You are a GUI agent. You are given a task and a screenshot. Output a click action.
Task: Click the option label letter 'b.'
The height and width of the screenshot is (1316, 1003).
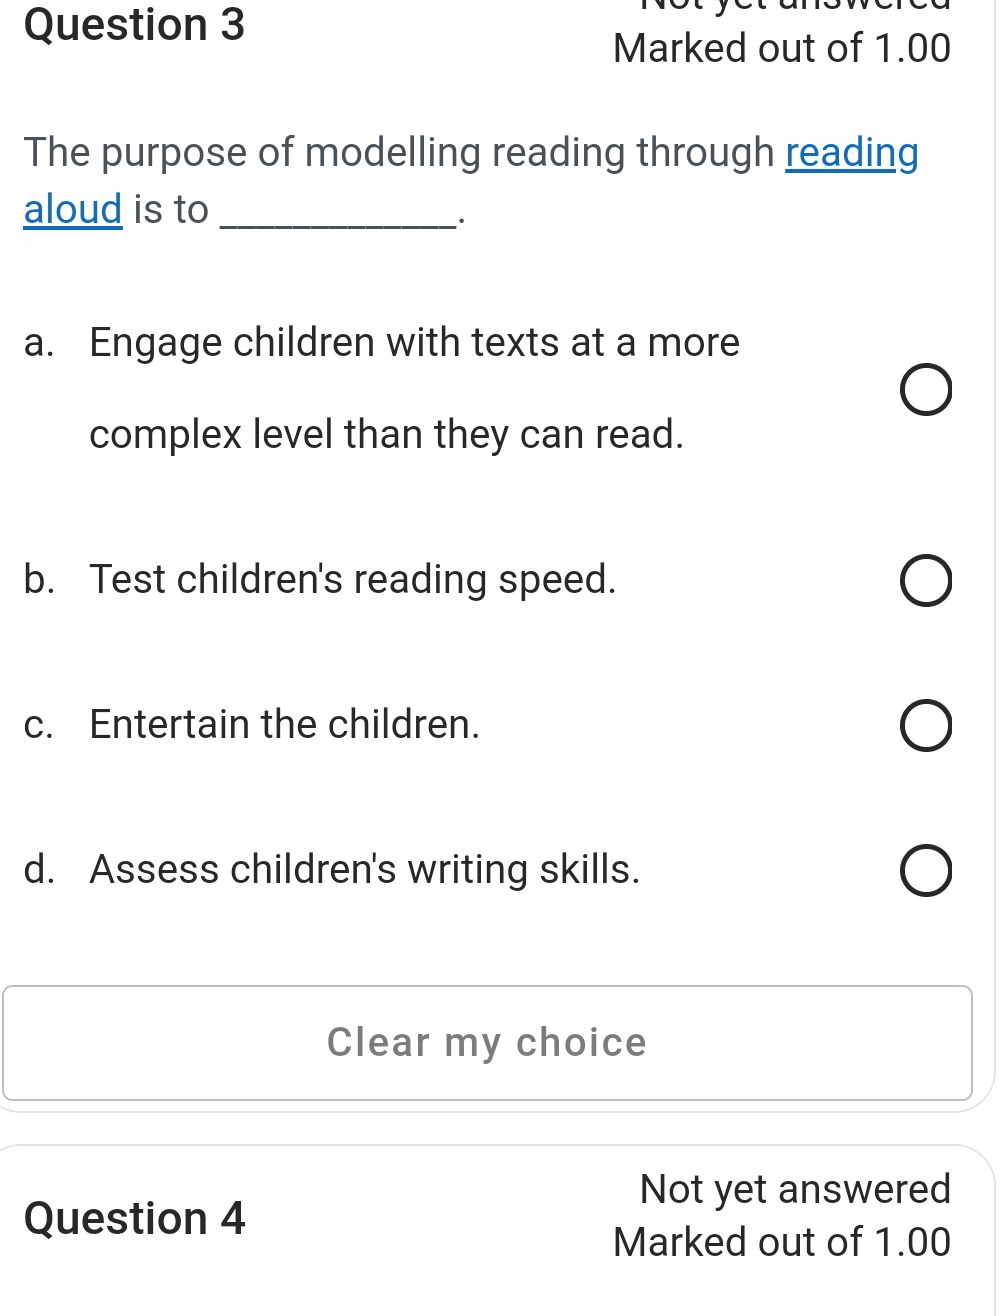pyautogui.click(x=39, y=580)
